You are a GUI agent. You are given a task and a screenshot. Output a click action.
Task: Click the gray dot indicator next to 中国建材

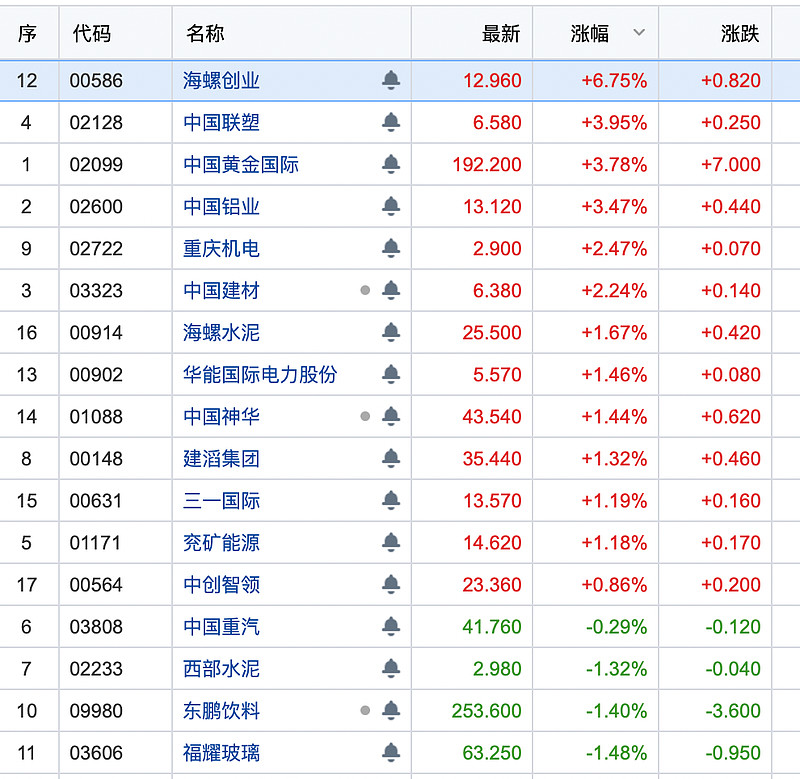[x=364, y=292]
